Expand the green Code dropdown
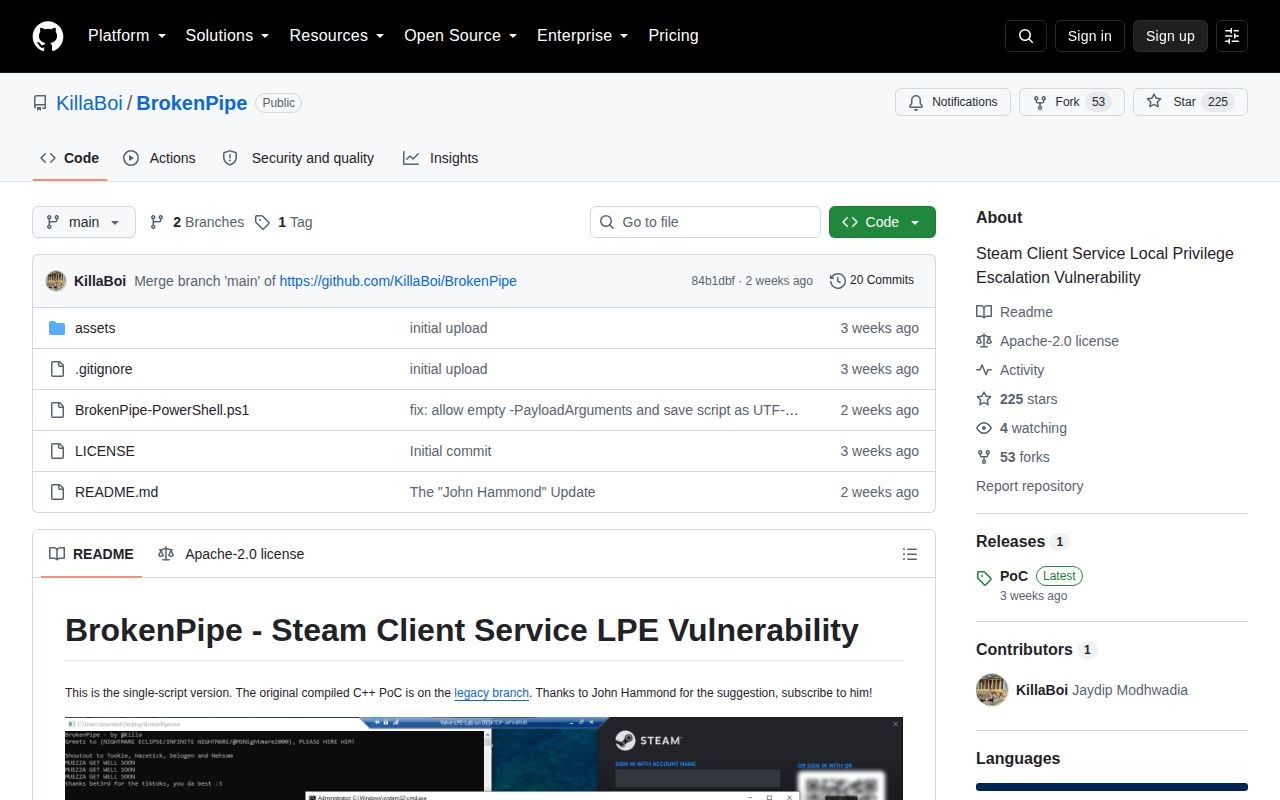The height and width of the screenshot is (800, 1280). coord(882,222)
